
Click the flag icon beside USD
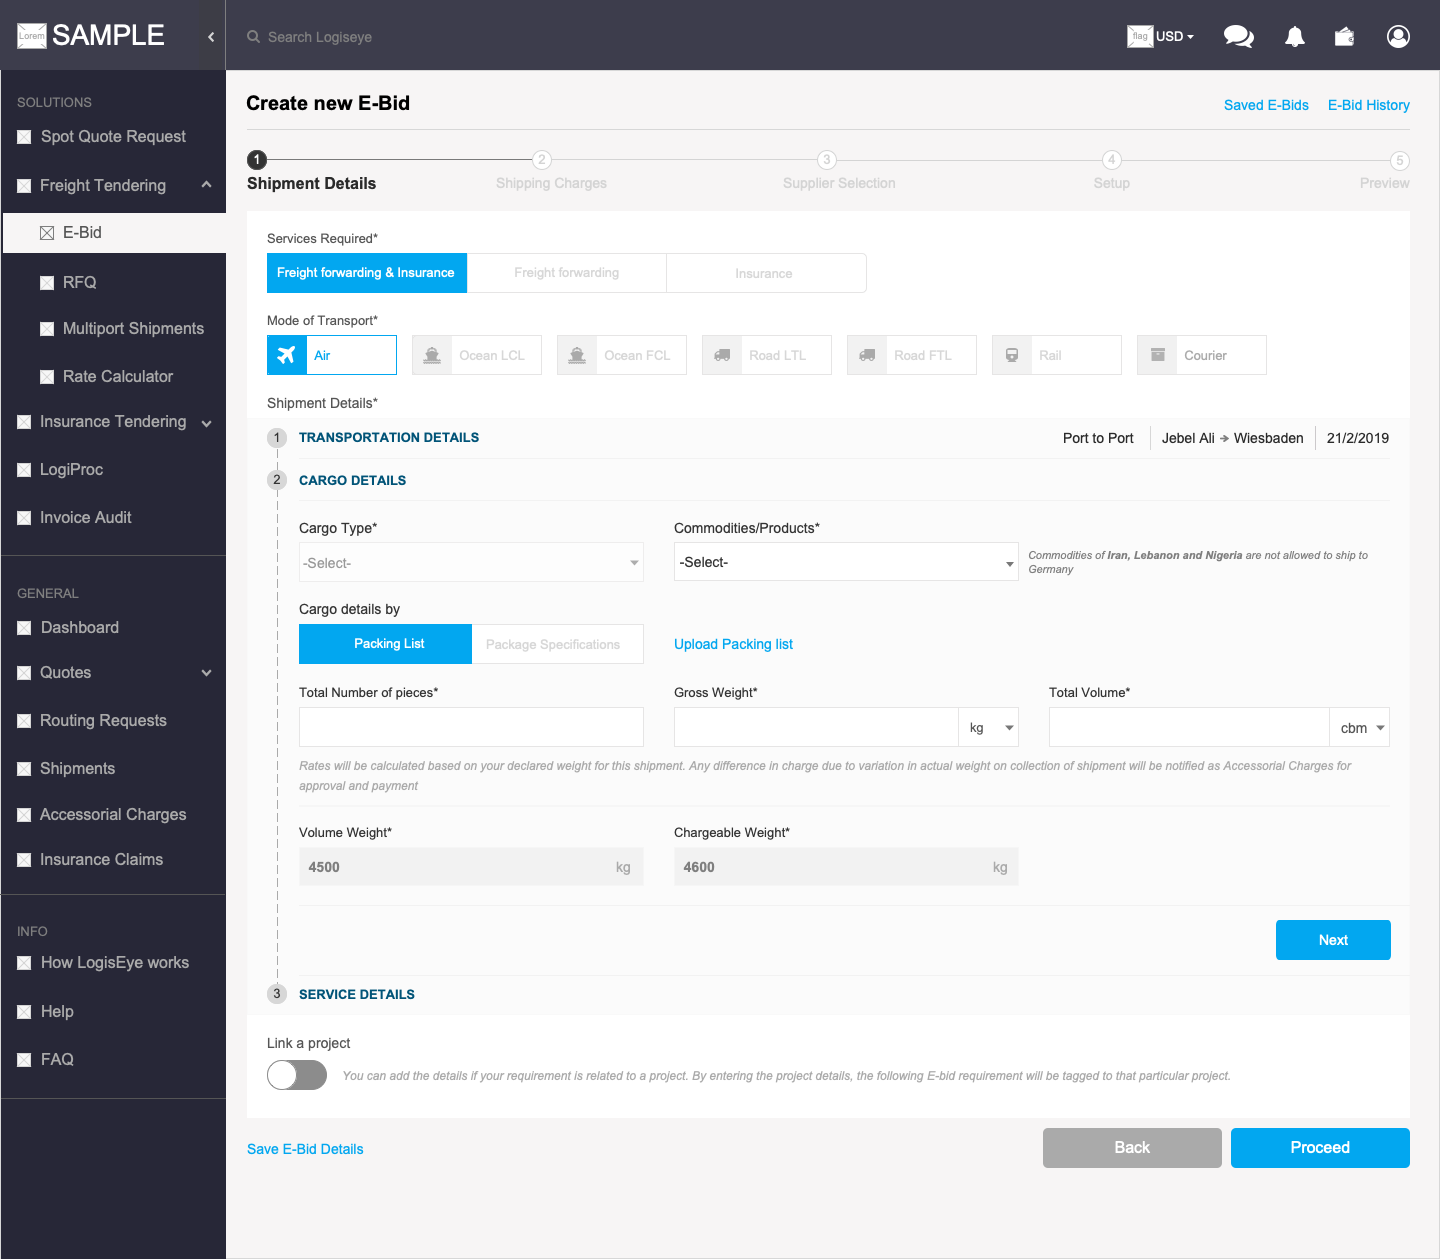click(1140, 36)
